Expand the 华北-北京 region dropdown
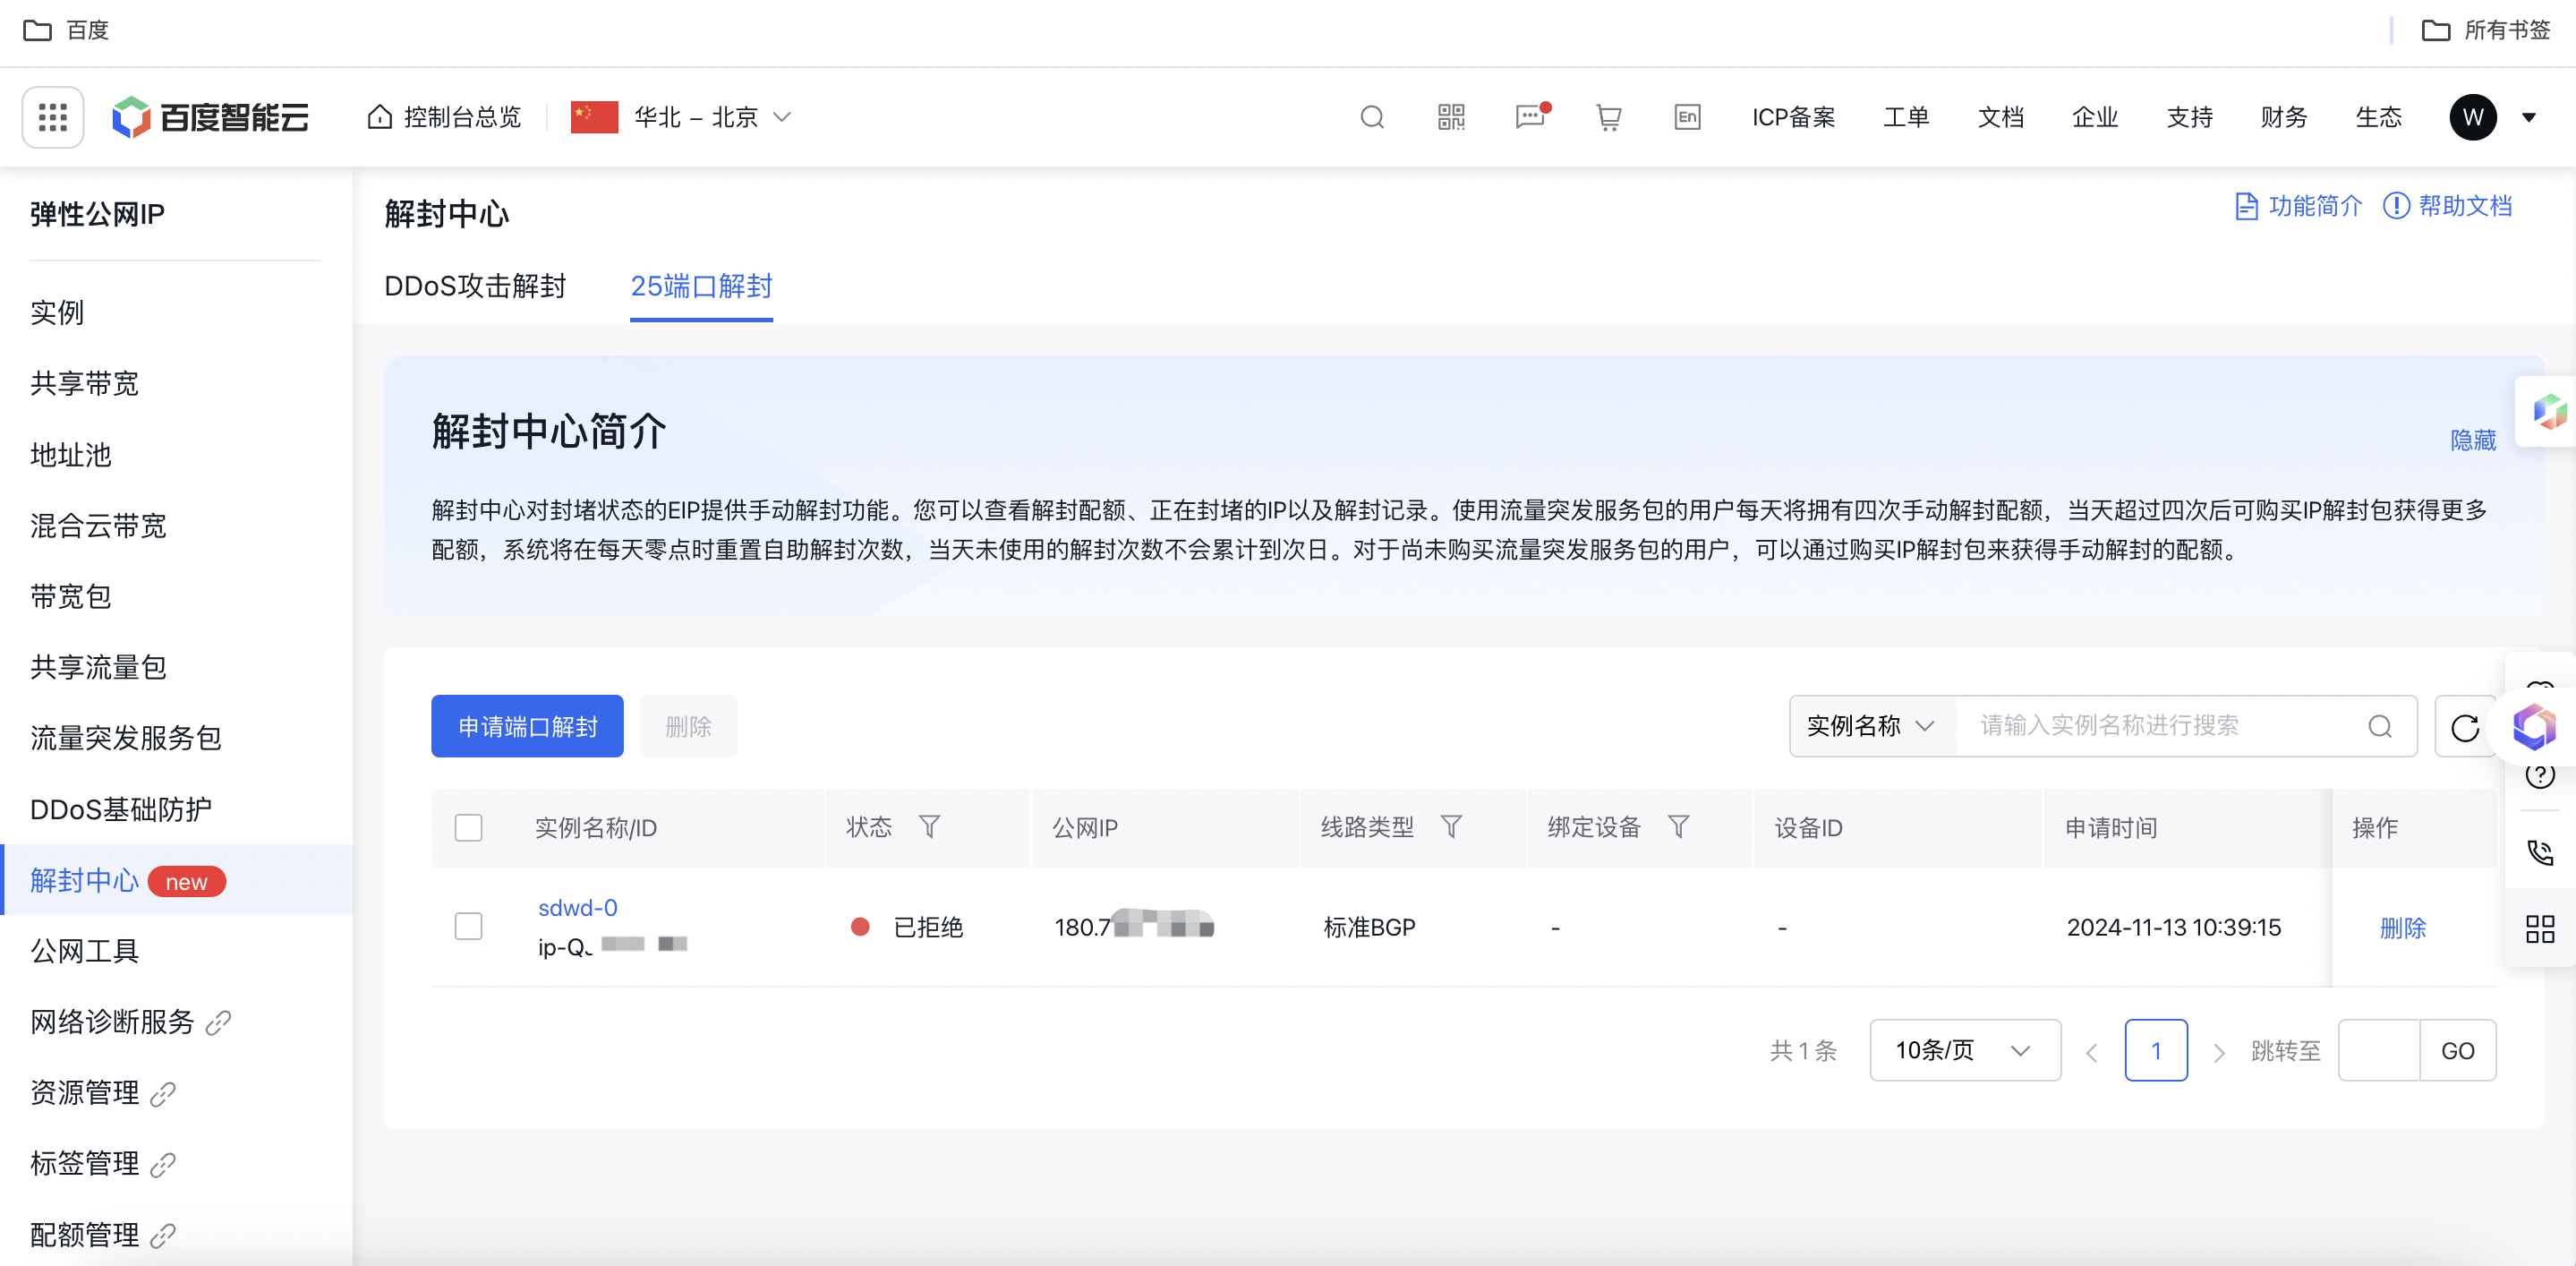The height and width of the screenshot is (1266, 2576). (x=681, y=117)
